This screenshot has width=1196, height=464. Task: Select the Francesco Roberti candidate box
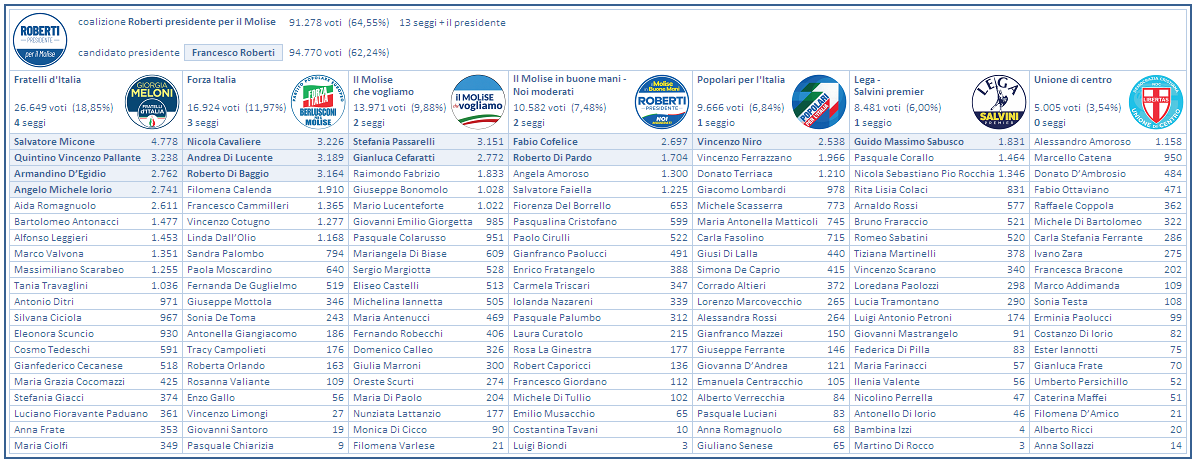[233, 52]
